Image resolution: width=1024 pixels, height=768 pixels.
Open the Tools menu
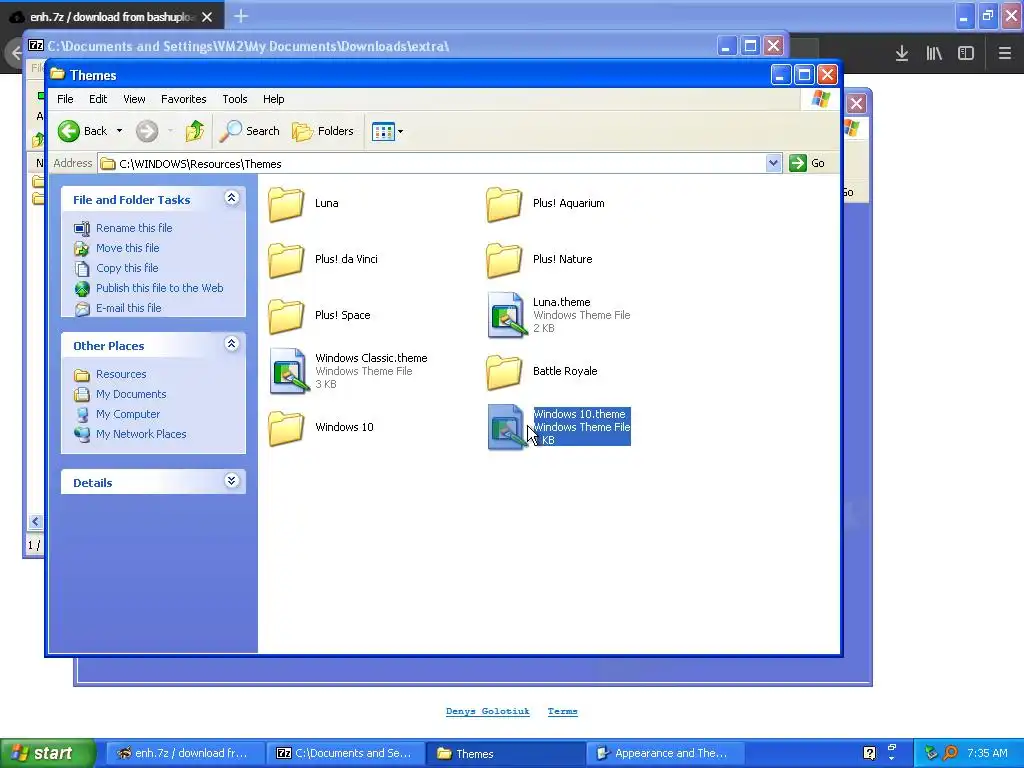[x=234, y=99]
